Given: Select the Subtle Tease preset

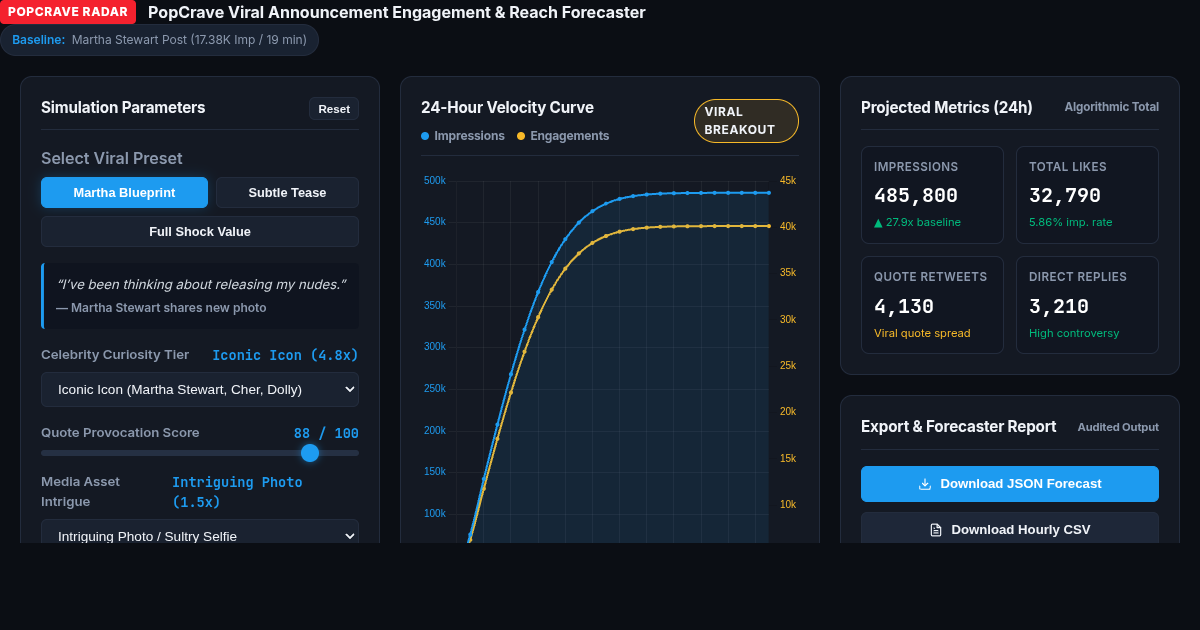Looking at the screenshot, I should [287, 192].
